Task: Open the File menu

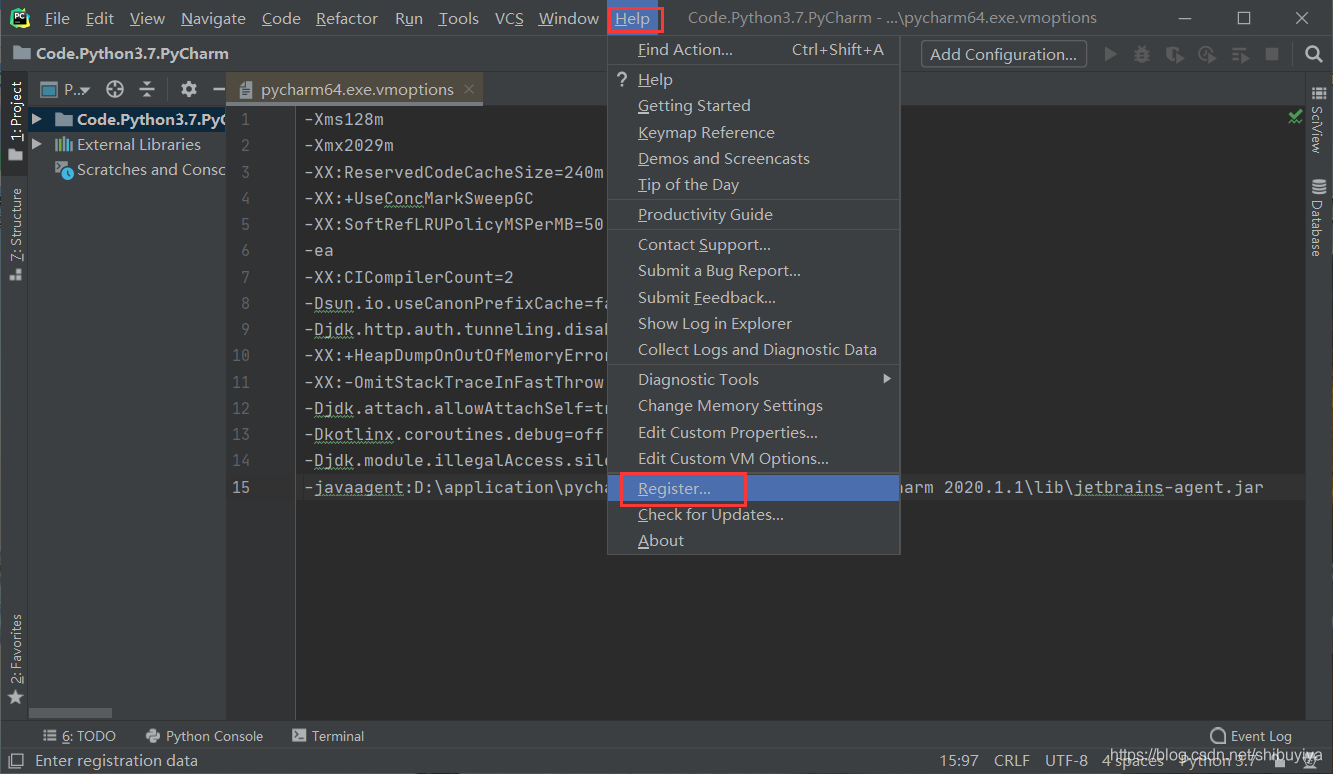Action: point(57,19)
